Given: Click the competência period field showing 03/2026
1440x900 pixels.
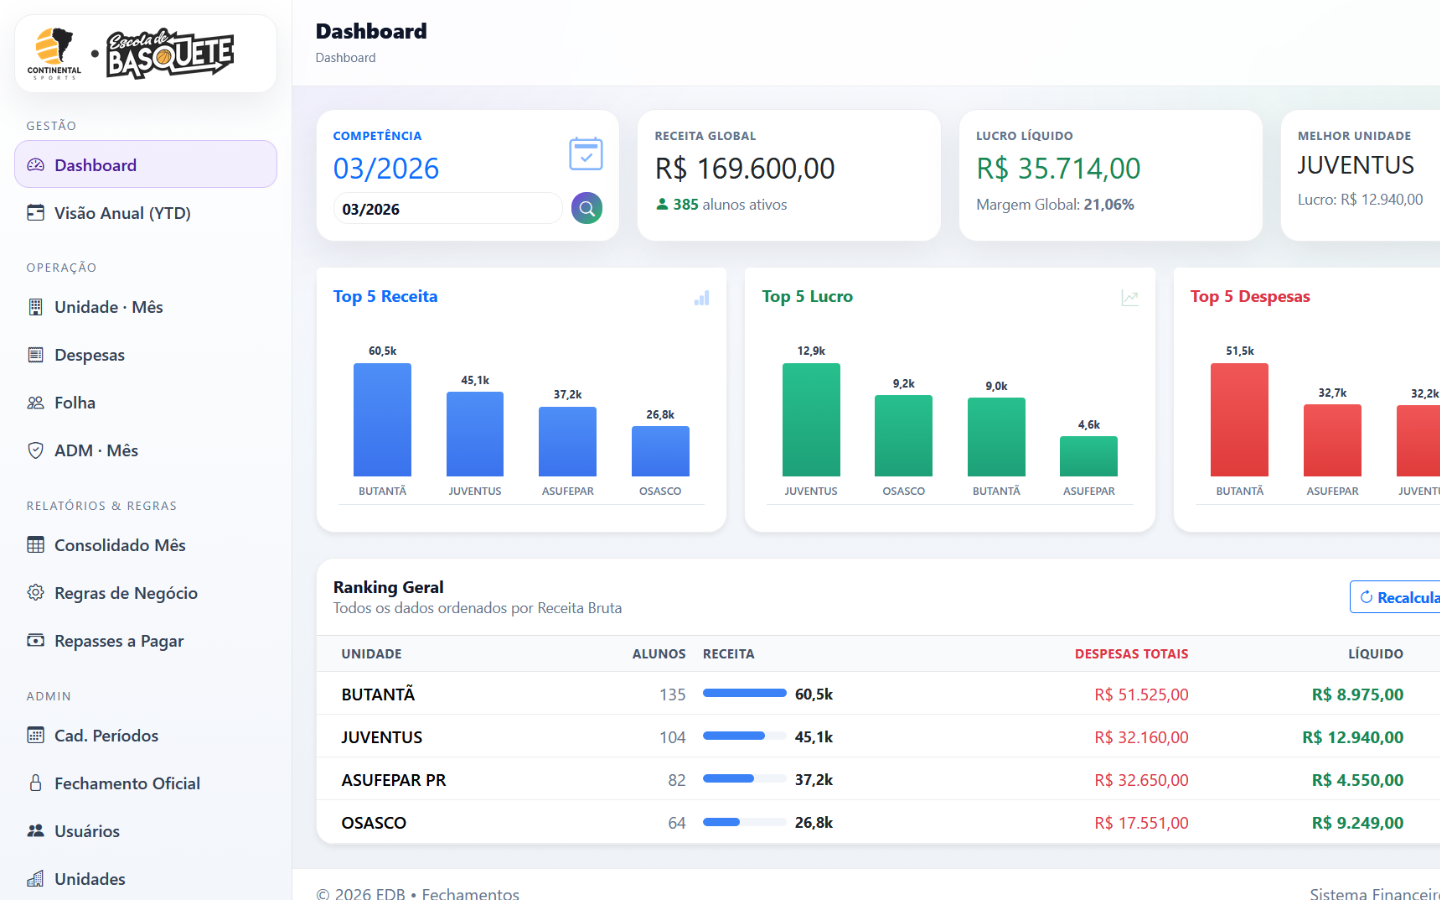Looking at the screenshot, I should (447, 209).
